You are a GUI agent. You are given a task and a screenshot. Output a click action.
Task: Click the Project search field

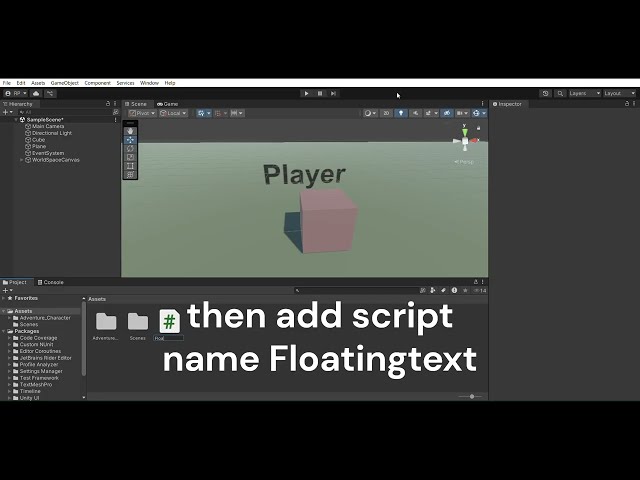(356, 291)
